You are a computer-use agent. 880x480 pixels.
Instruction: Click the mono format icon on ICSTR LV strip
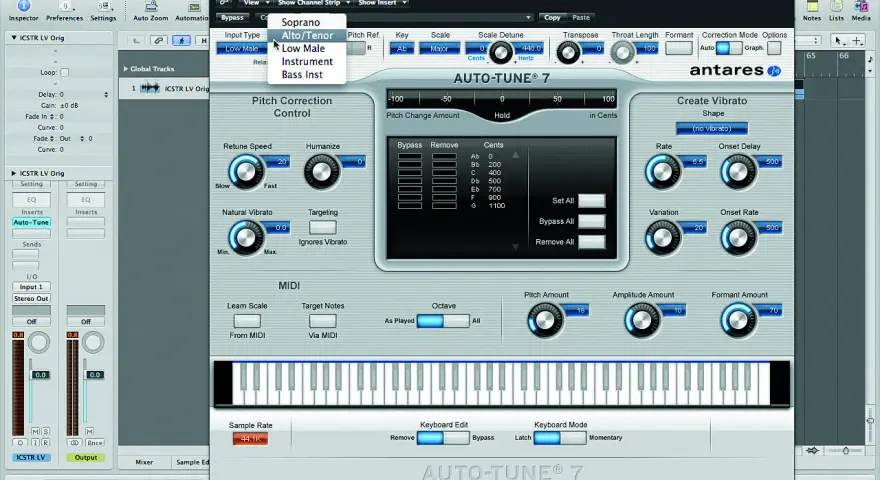coord(21,442)
